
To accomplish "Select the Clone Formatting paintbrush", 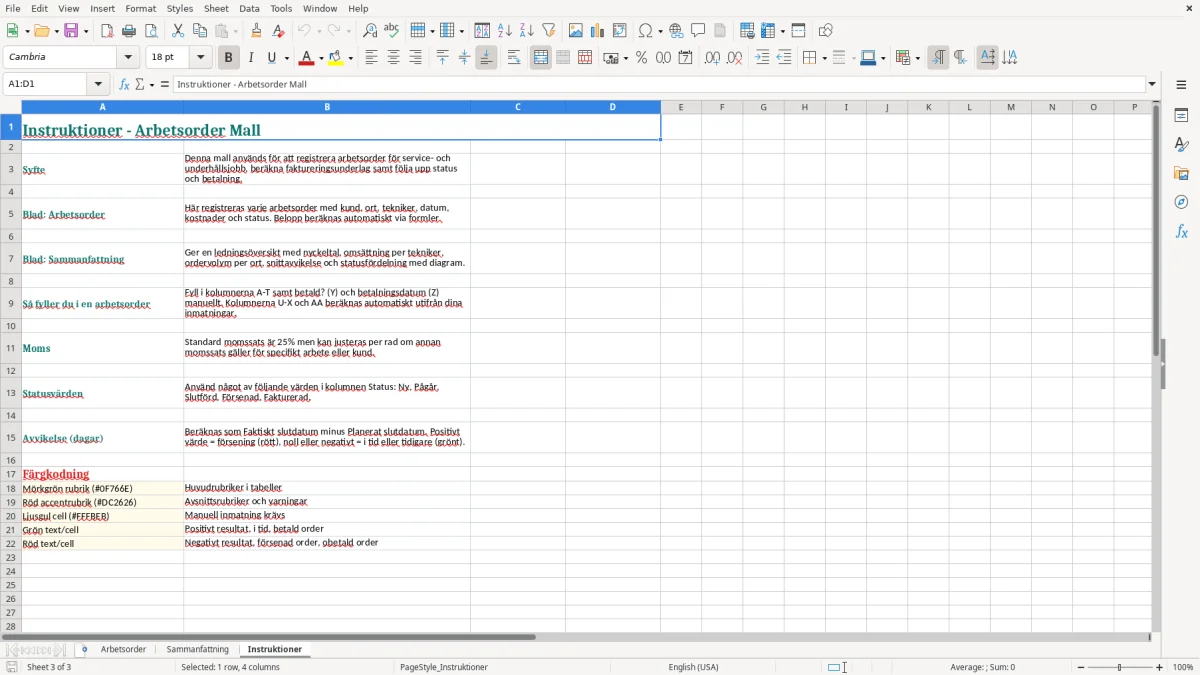I will pyautogui.click(x=256, y=31).
